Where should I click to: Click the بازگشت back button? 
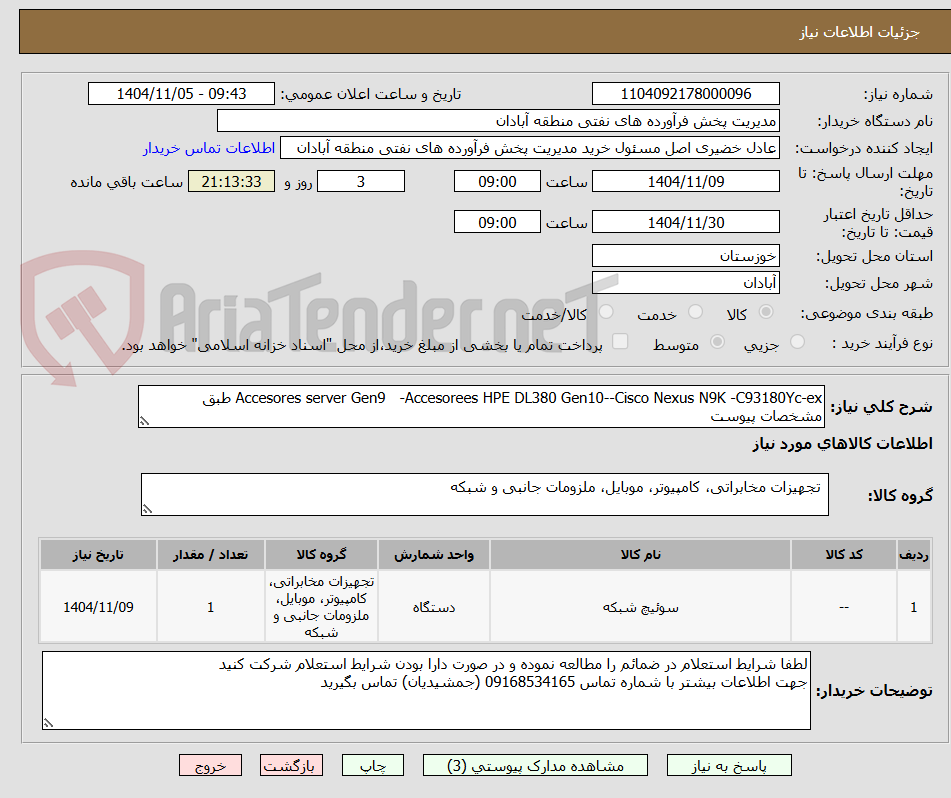coord(291,765)
